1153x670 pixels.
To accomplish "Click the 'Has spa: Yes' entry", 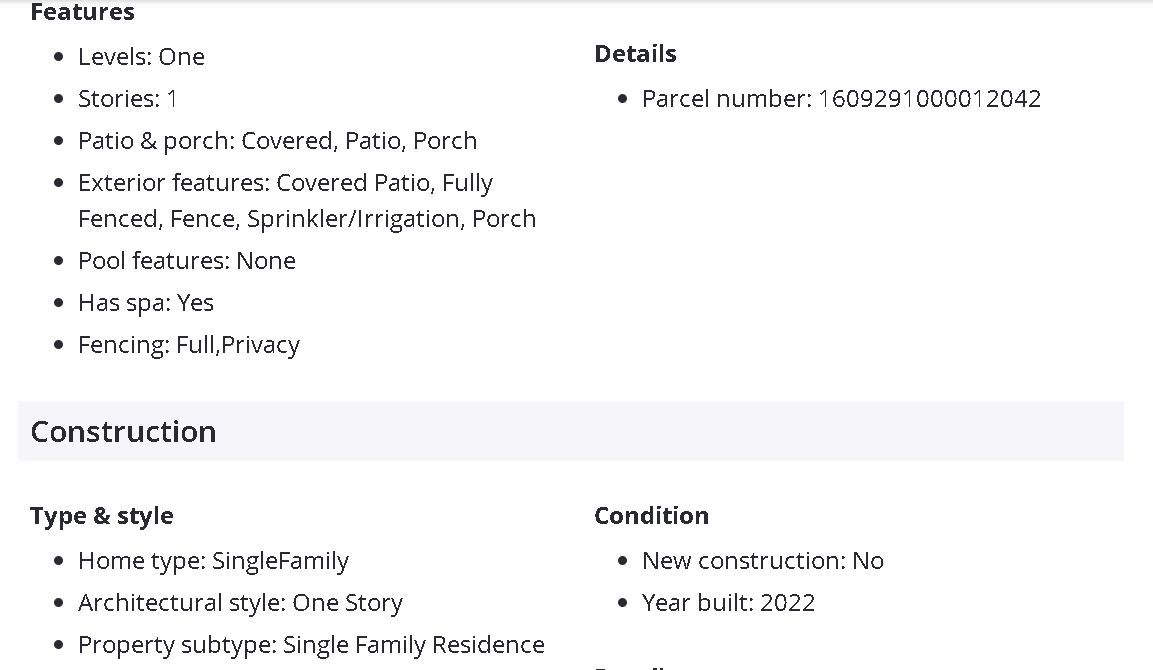I will point(146,303).
